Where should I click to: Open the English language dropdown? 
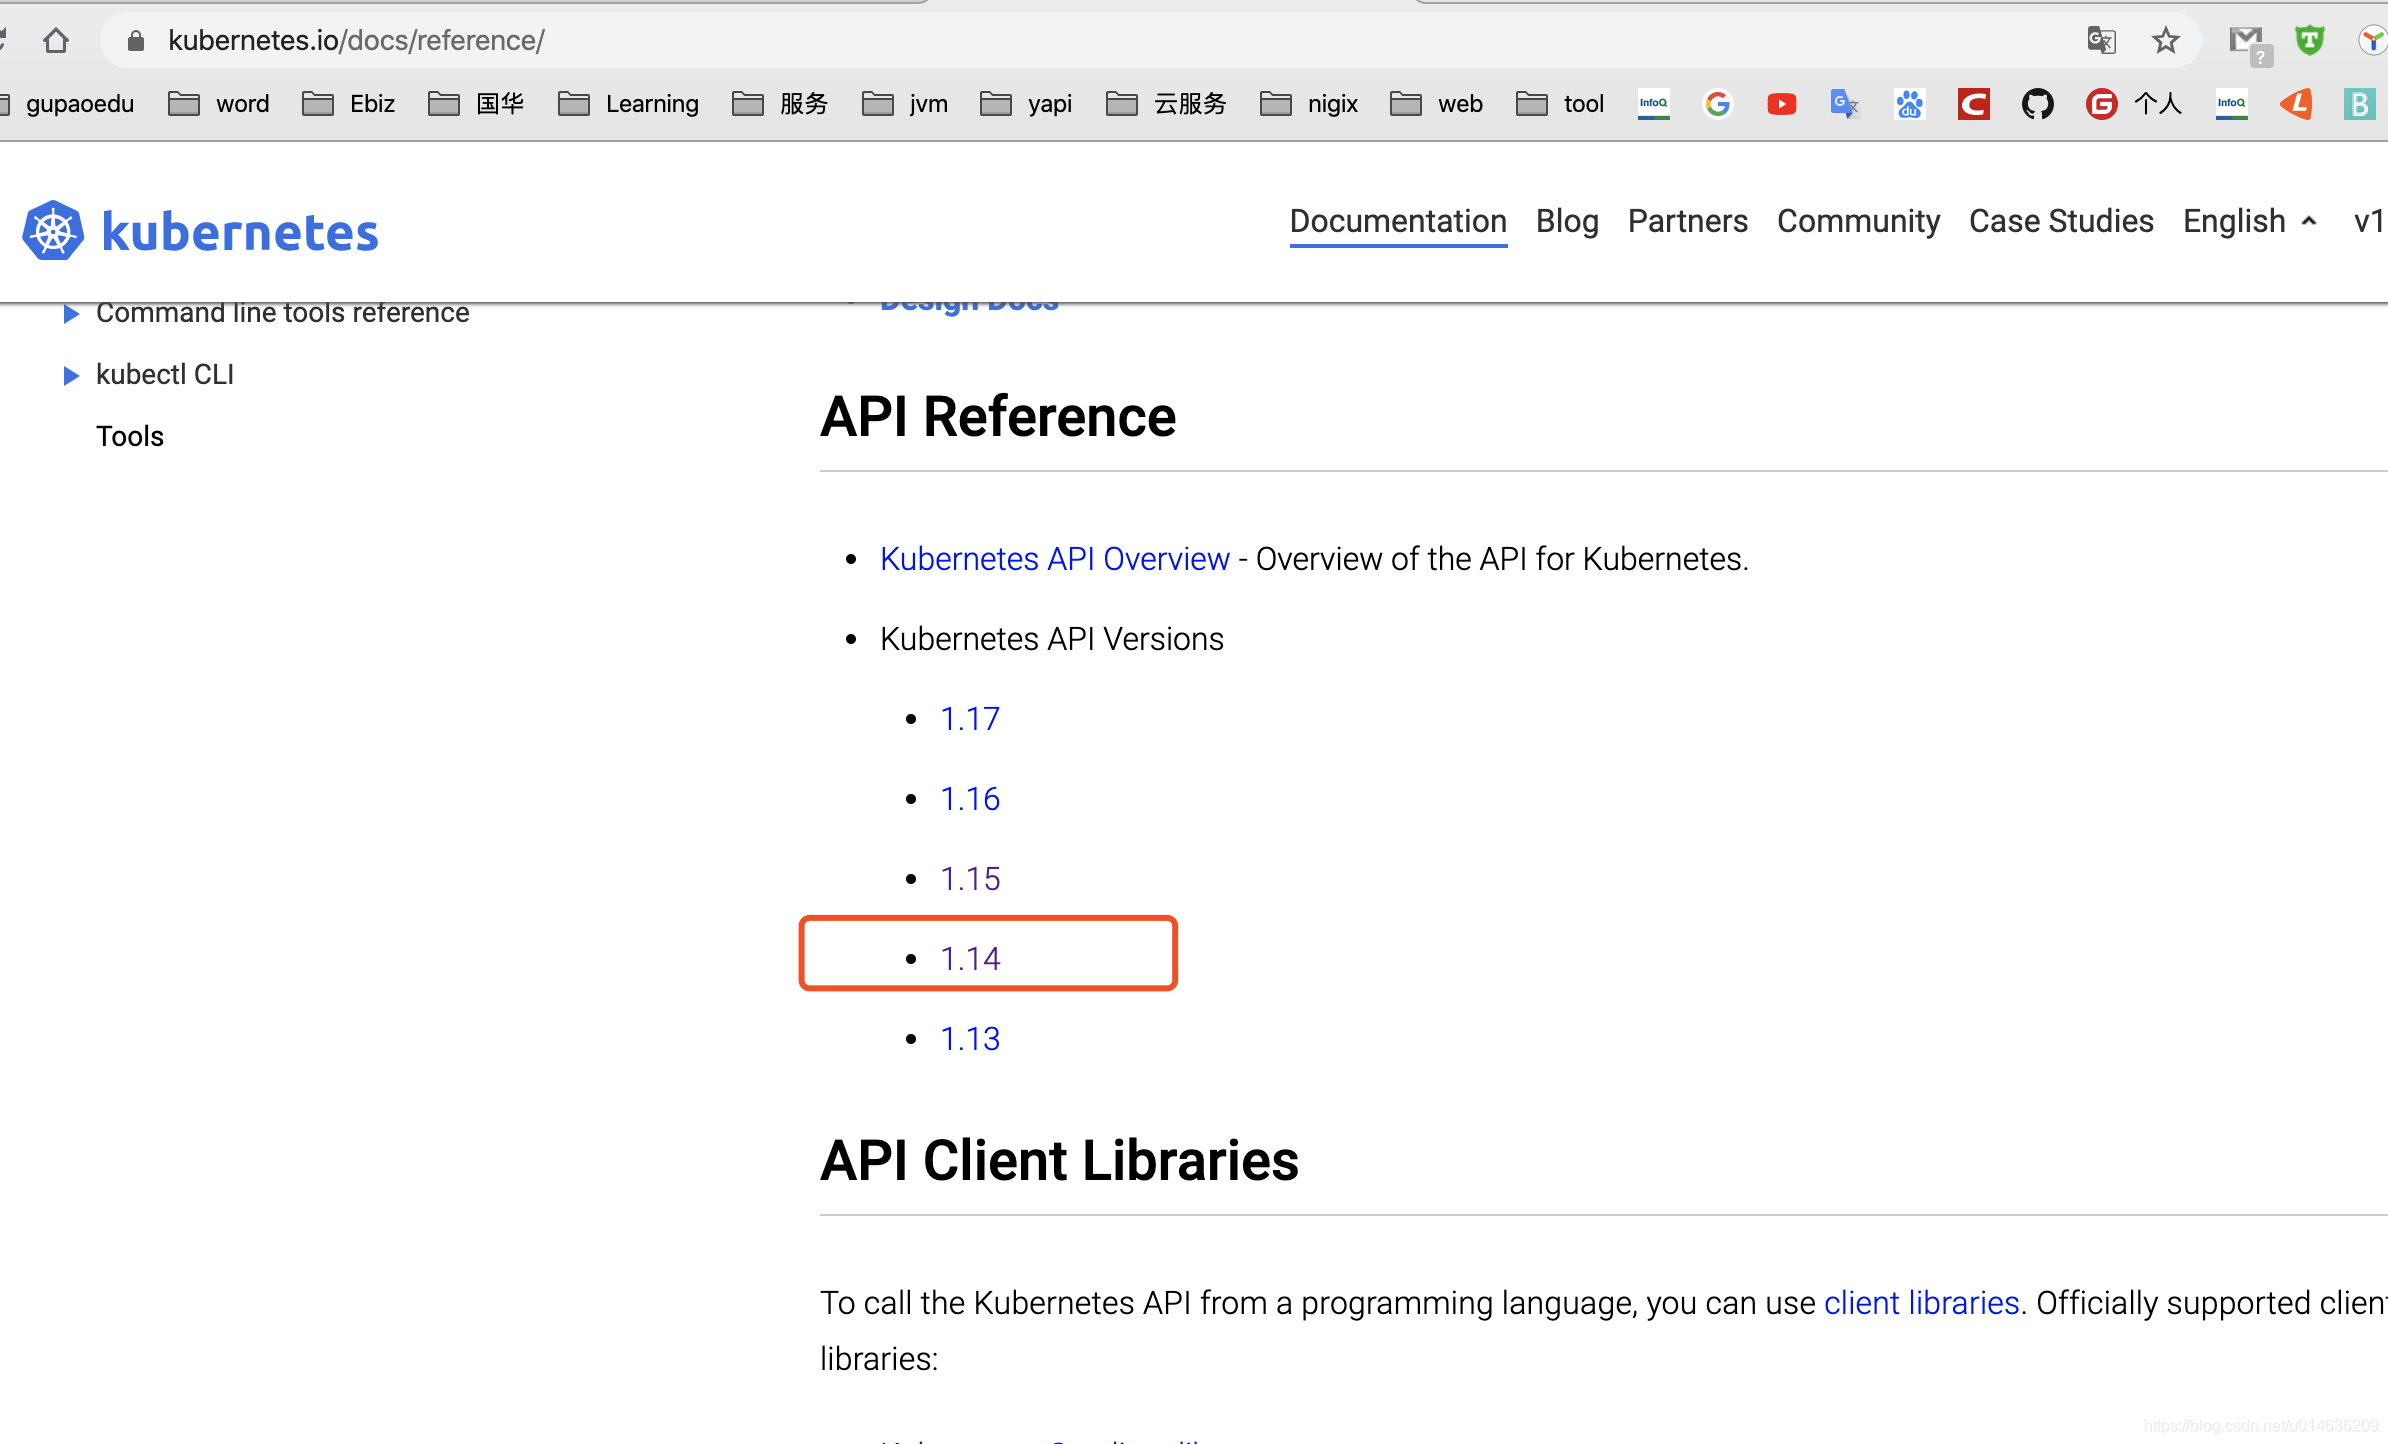pyautogui.click(x=2250, y=221)
